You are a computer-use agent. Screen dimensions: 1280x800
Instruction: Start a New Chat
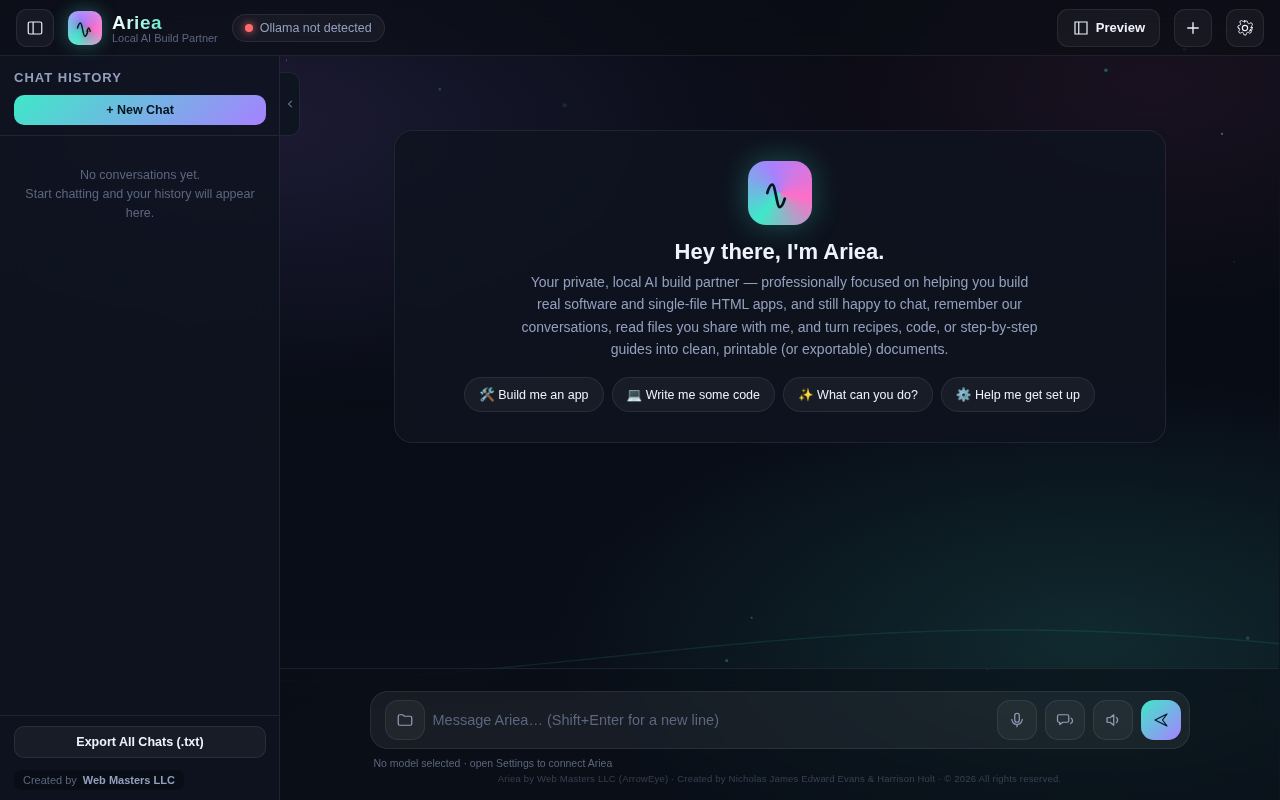click(140, 110)
